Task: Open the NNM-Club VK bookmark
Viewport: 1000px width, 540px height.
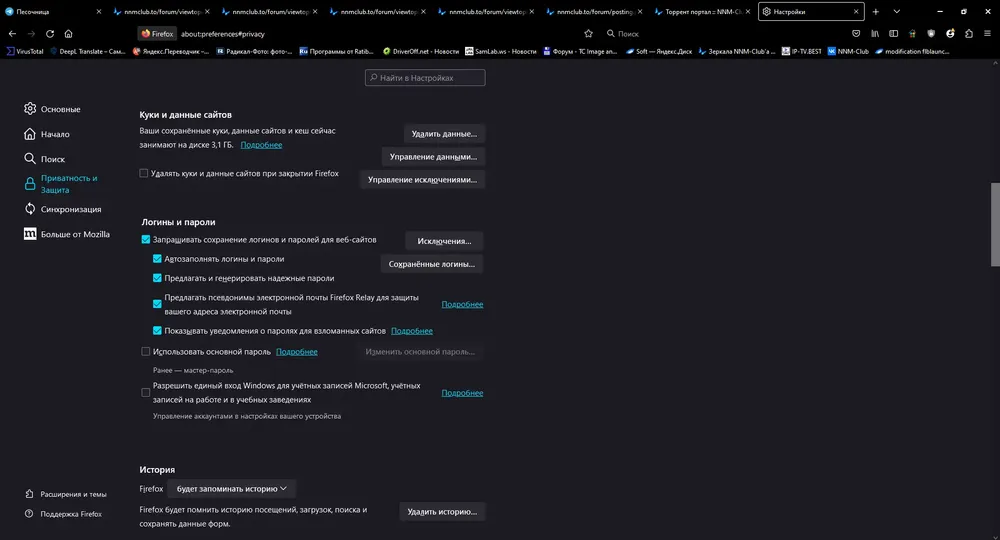Action: (x=848, y=51)
